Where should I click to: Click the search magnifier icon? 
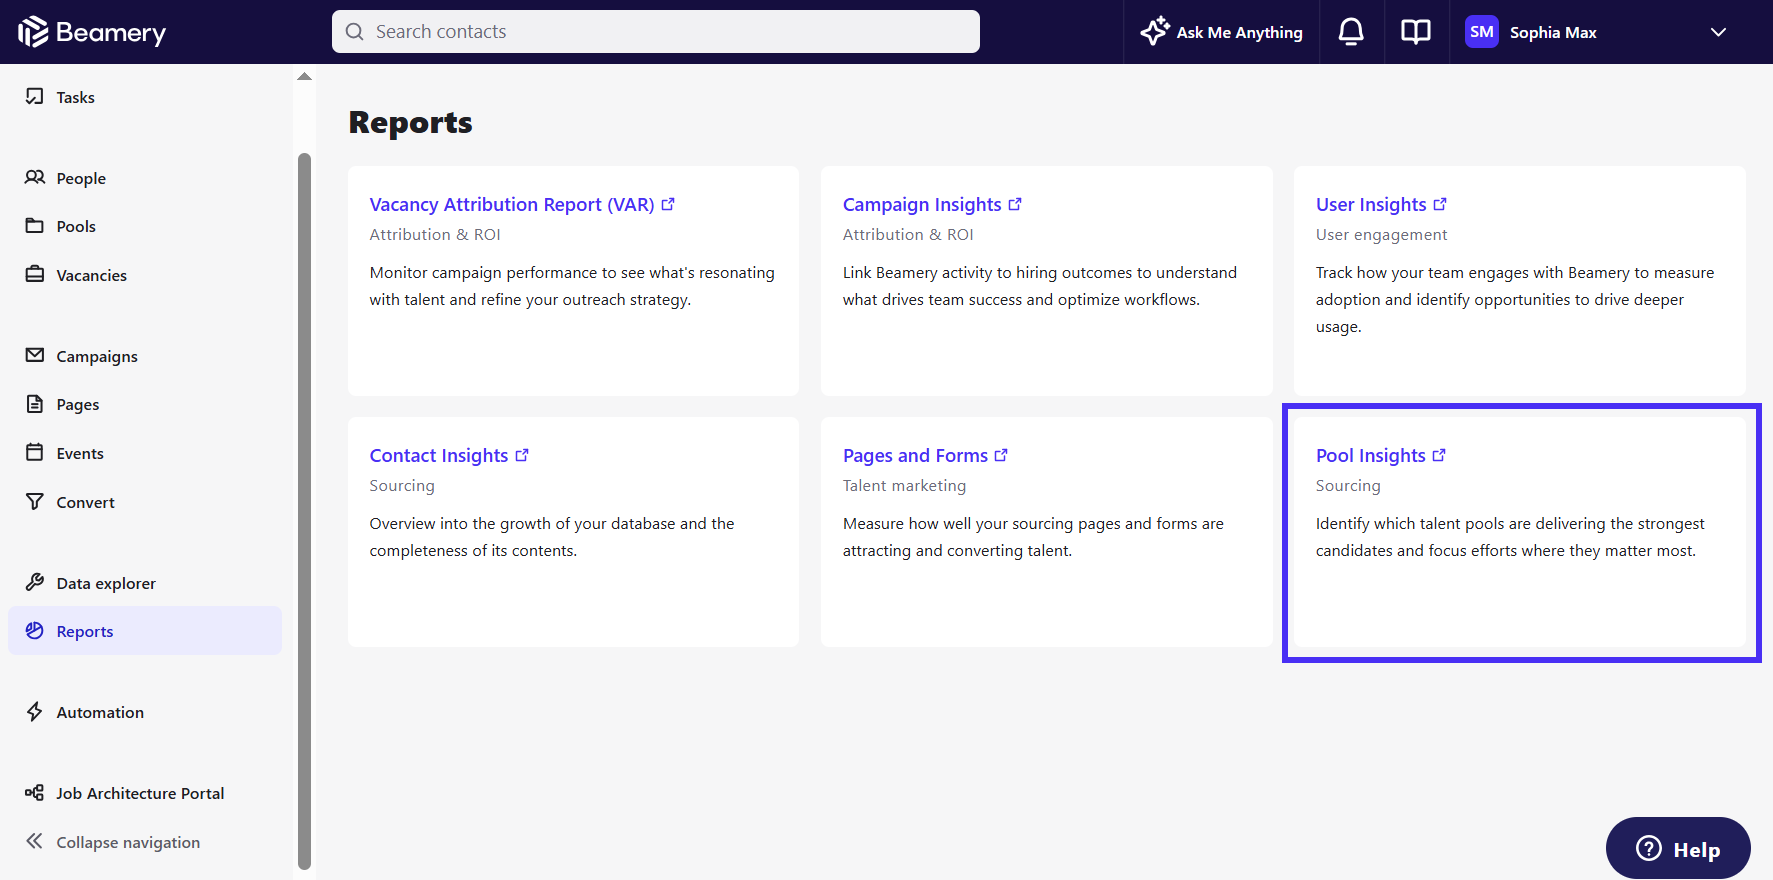click(354, 32)
